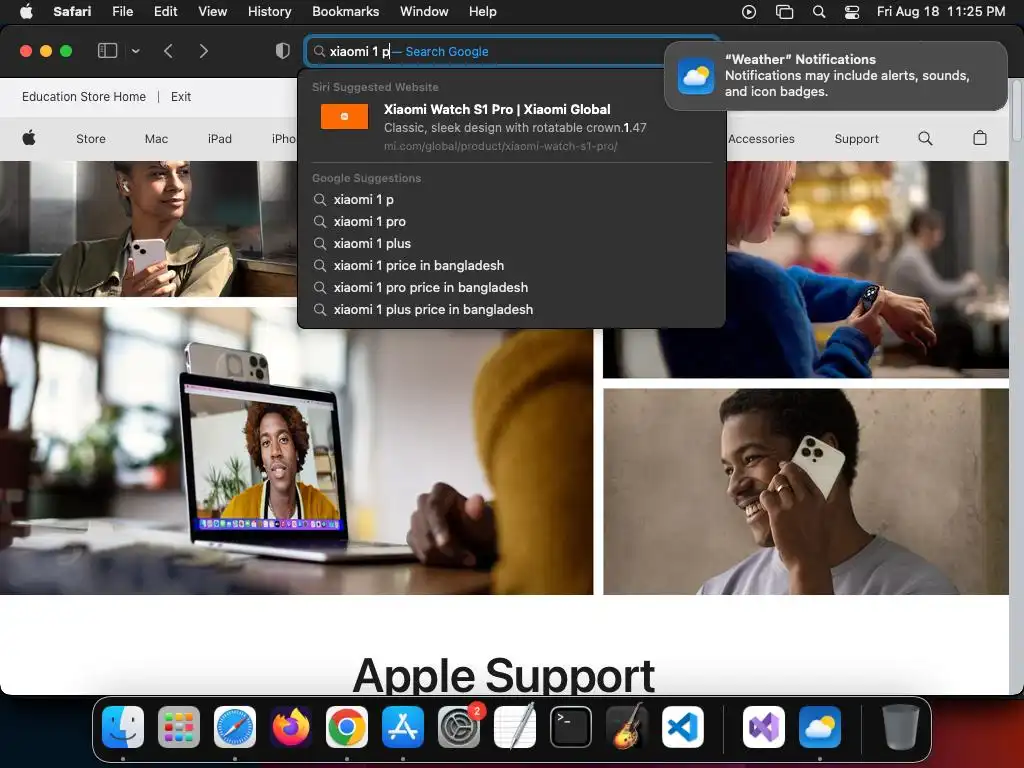This screenshot has height=768, width=1024.
Task: Click the privacy shield icon in Safari toolbar
Action: [283, 51]
